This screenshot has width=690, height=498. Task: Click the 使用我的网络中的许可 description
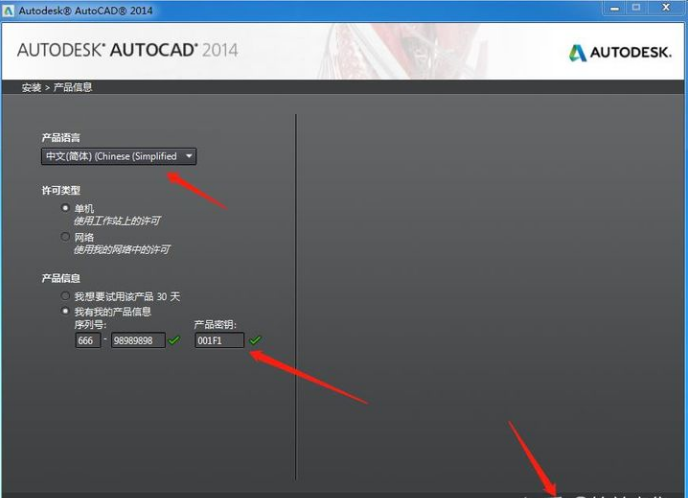click(x=121, y=249)
